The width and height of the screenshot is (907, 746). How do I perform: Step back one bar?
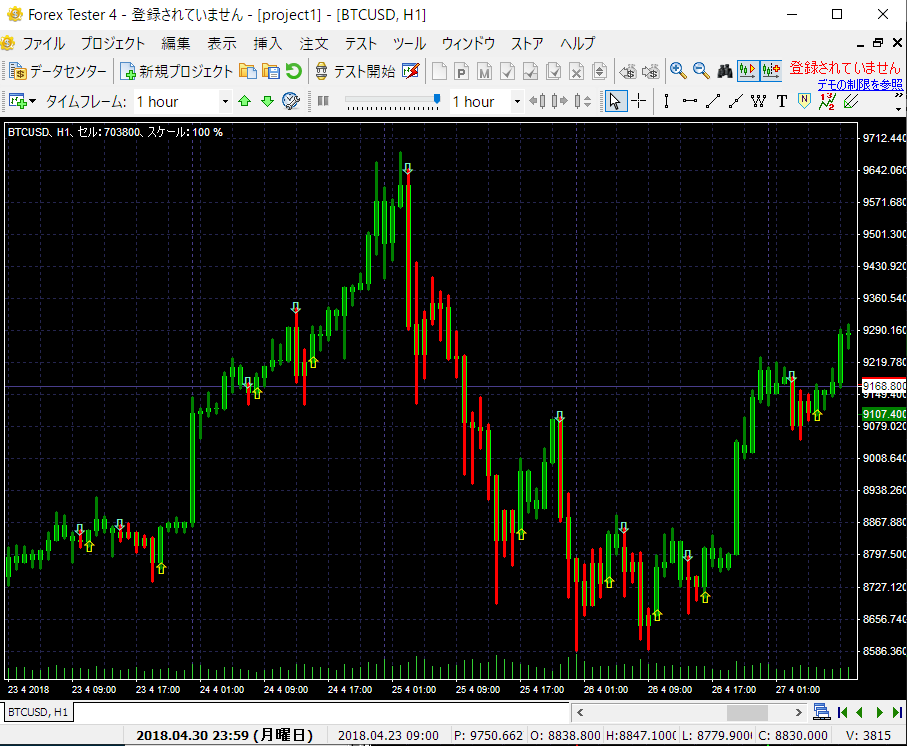click(x=537, y=101)
